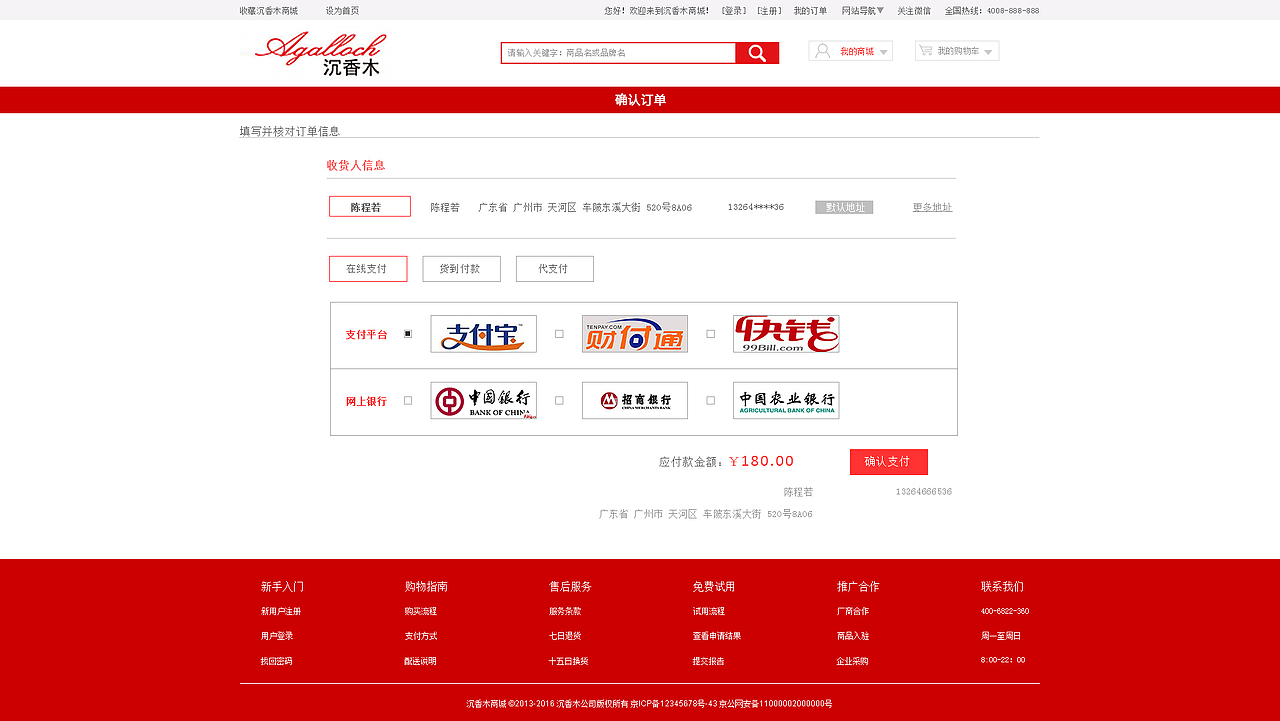This screenshot has height=721, width=1280.
Task: Open footer link 十五日换货
Action: (569, 661)
